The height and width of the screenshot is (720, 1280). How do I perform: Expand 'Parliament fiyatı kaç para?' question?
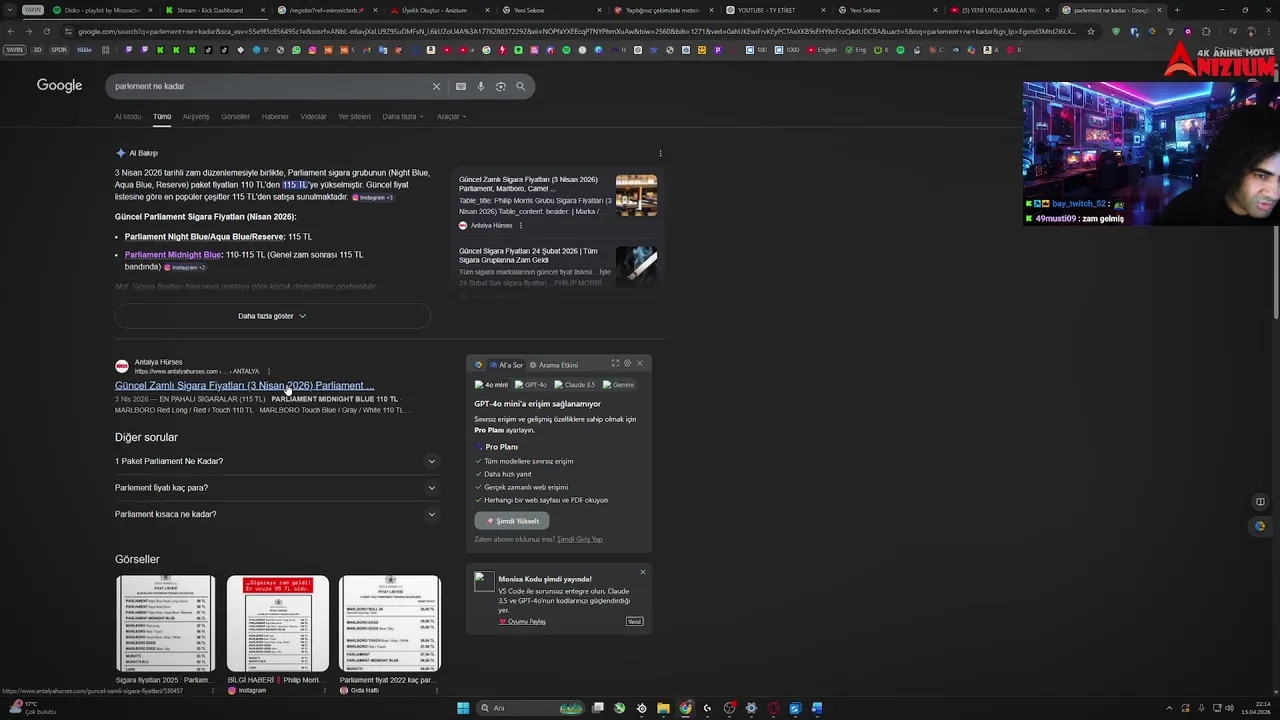tap(276, 488)
